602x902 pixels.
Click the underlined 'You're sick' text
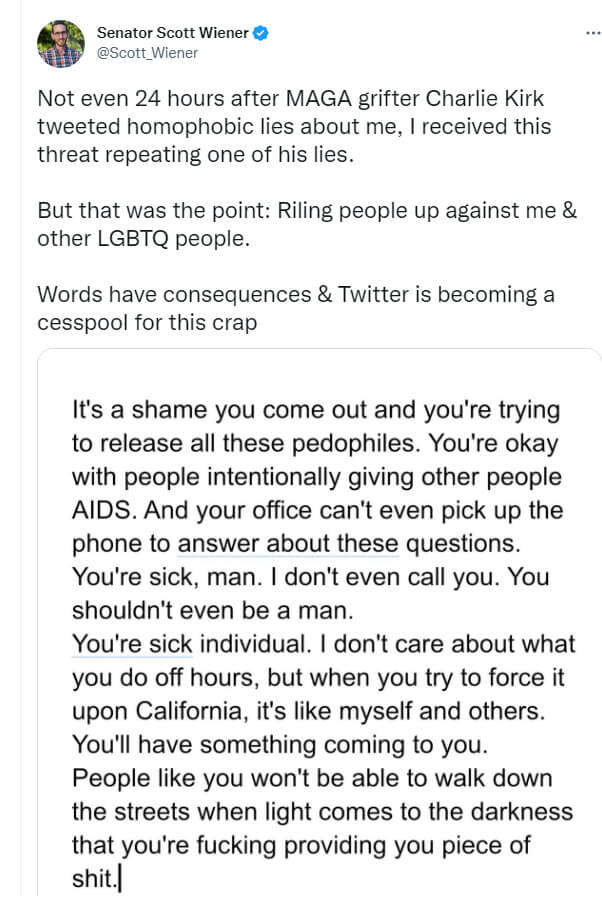132,644
